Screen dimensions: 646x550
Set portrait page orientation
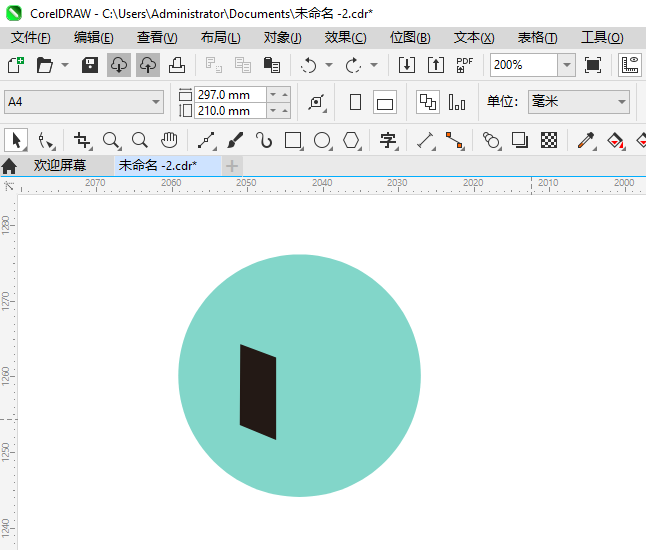[x=355, y=102]
